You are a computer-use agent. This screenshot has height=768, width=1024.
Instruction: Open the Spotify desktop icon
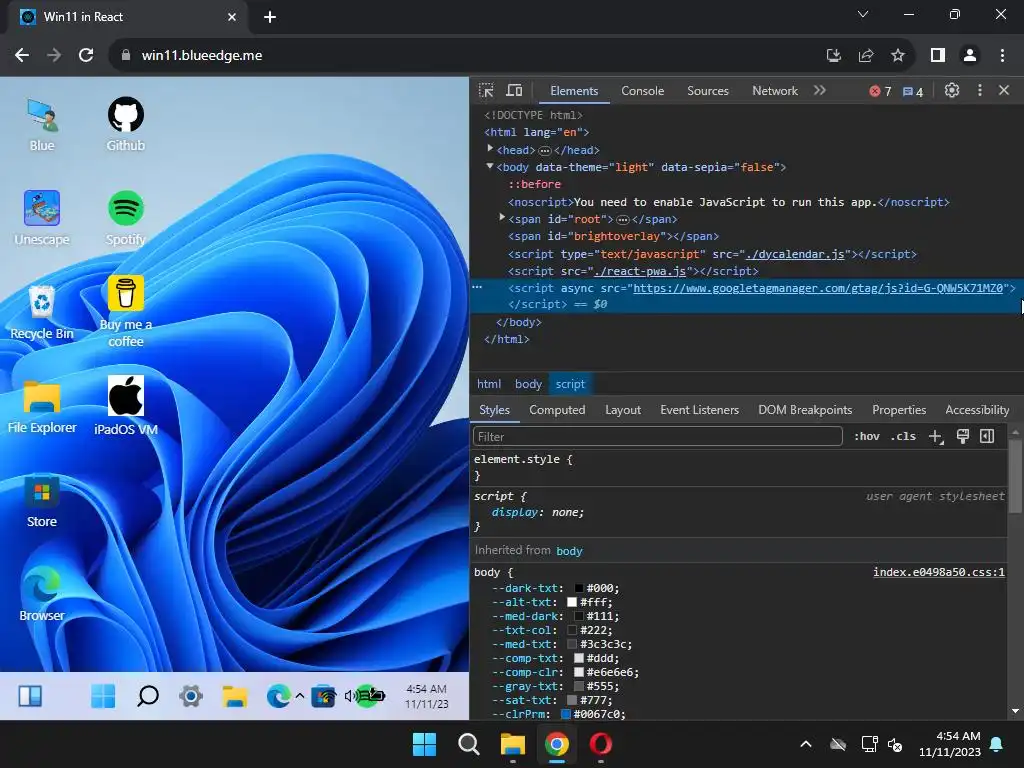point(125,219)
